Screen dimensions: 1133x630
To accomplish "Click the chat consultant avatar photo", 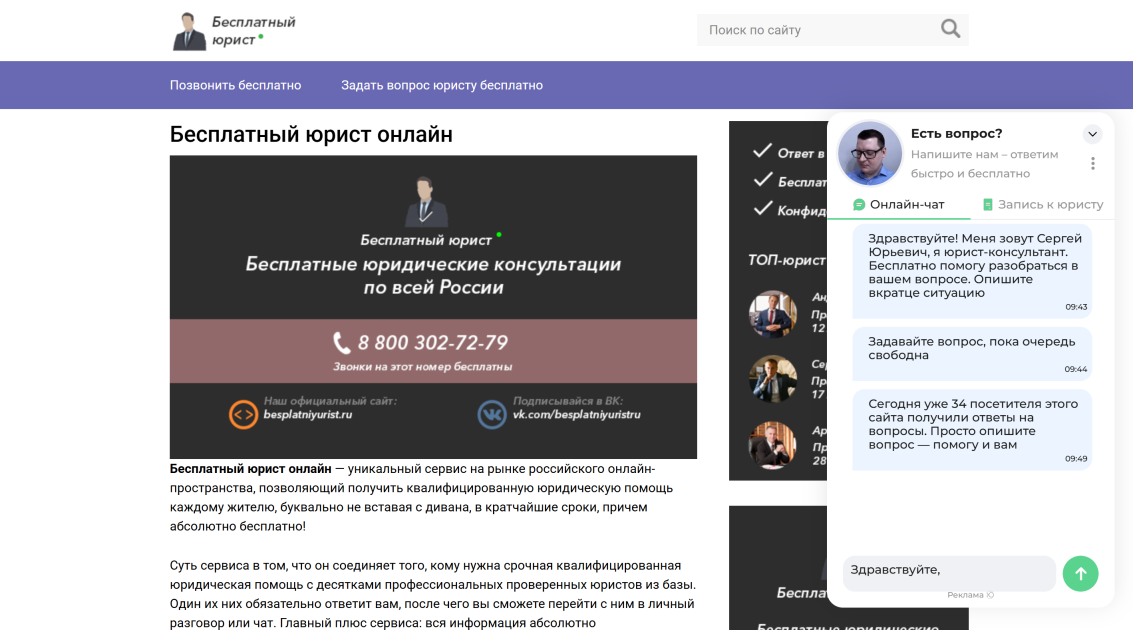I will 869,153.
